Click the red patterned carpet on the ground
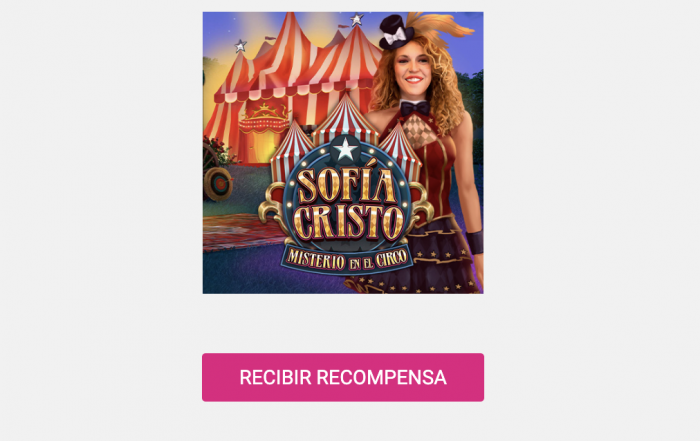Image resolution: width=700 pixels, height=441 pixels. click(x=242, y=231)
